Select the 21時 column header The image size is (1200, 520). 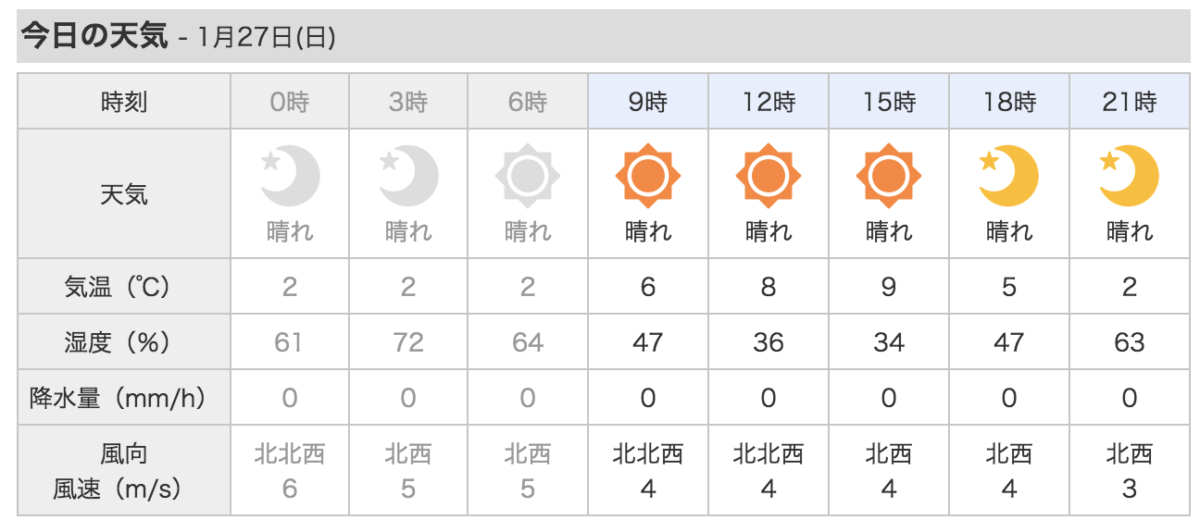click(1128, 101)
